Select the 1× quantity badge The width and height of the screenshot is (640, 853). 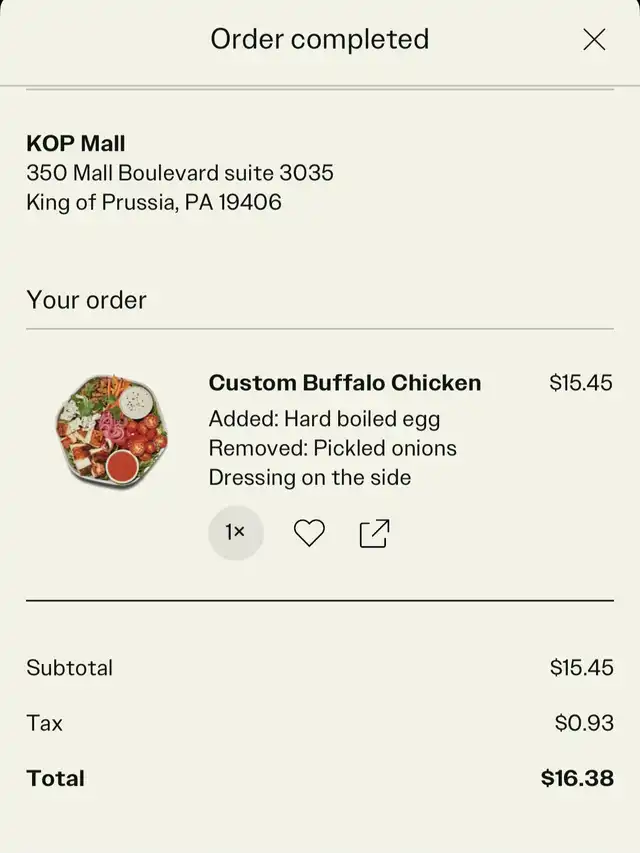[236, 533]
